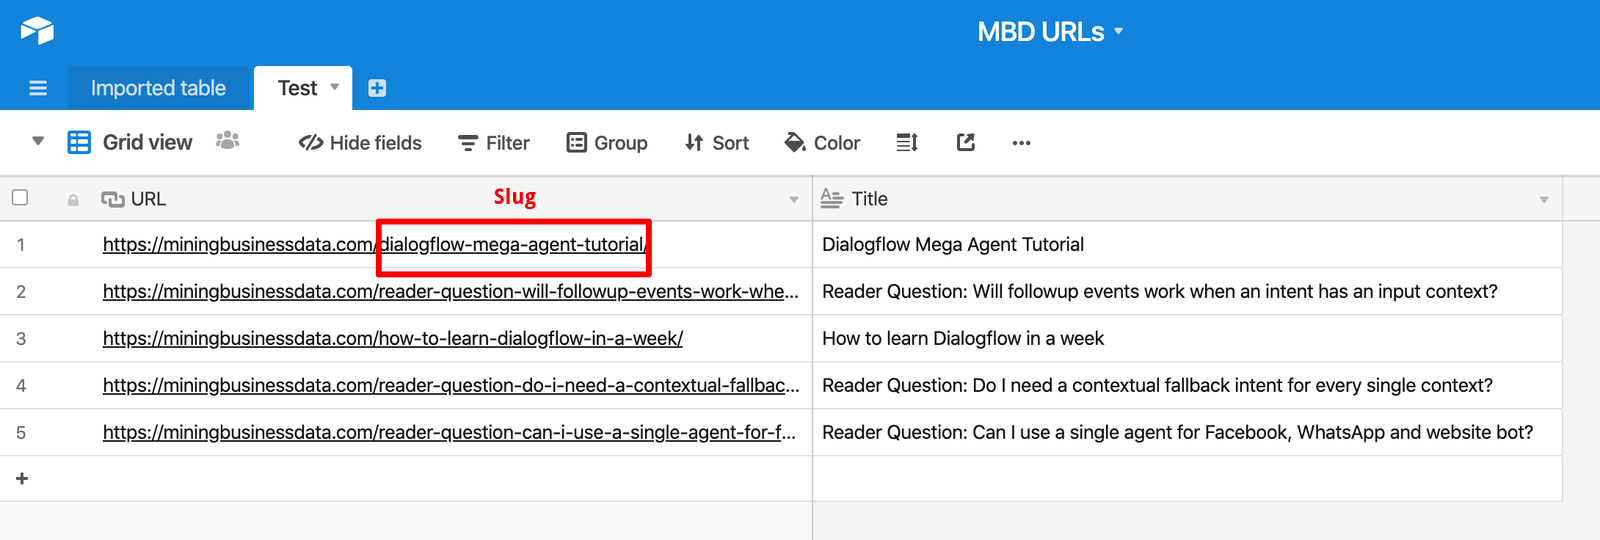Click the share view icon
Screen dimensions: 1600x540
(x=965, y=142)
